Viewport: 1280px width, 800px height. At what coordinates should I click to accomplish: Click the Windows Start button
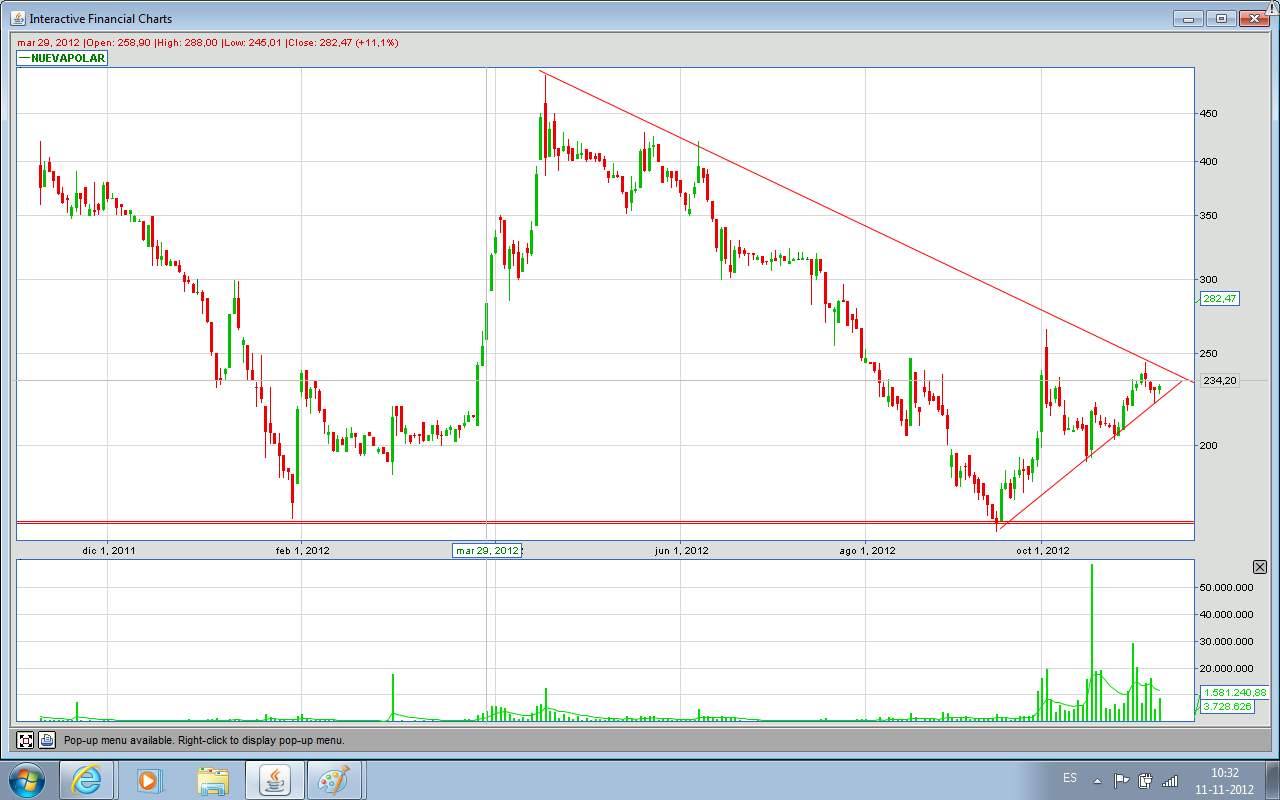[x=25, y=779]
